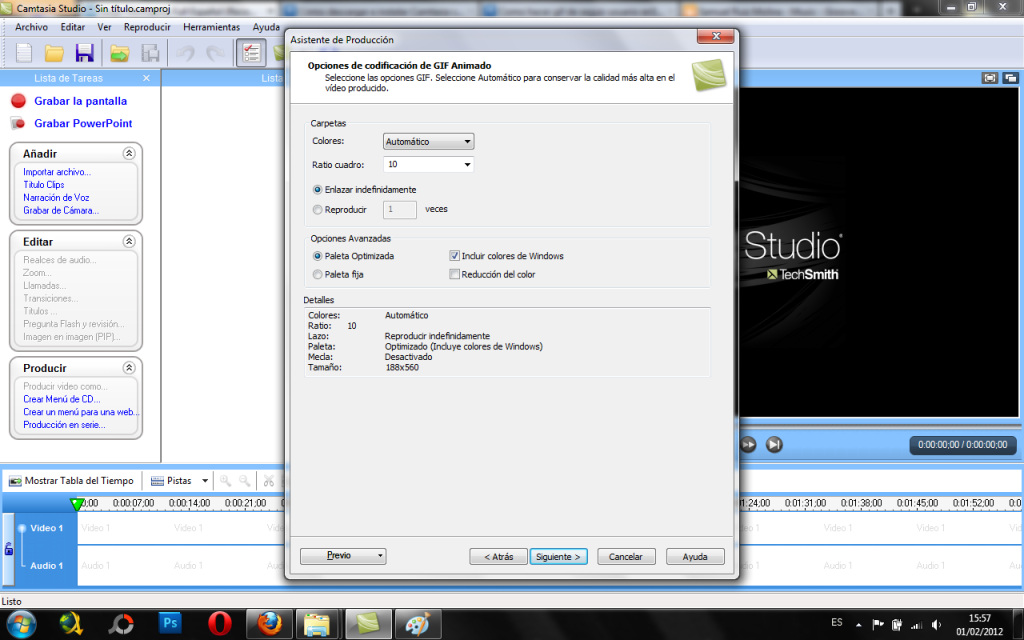Click the Grabar PowerPoint record icon
The height and width of the screenshot is (640, 1024).
[x=18, y=123]
